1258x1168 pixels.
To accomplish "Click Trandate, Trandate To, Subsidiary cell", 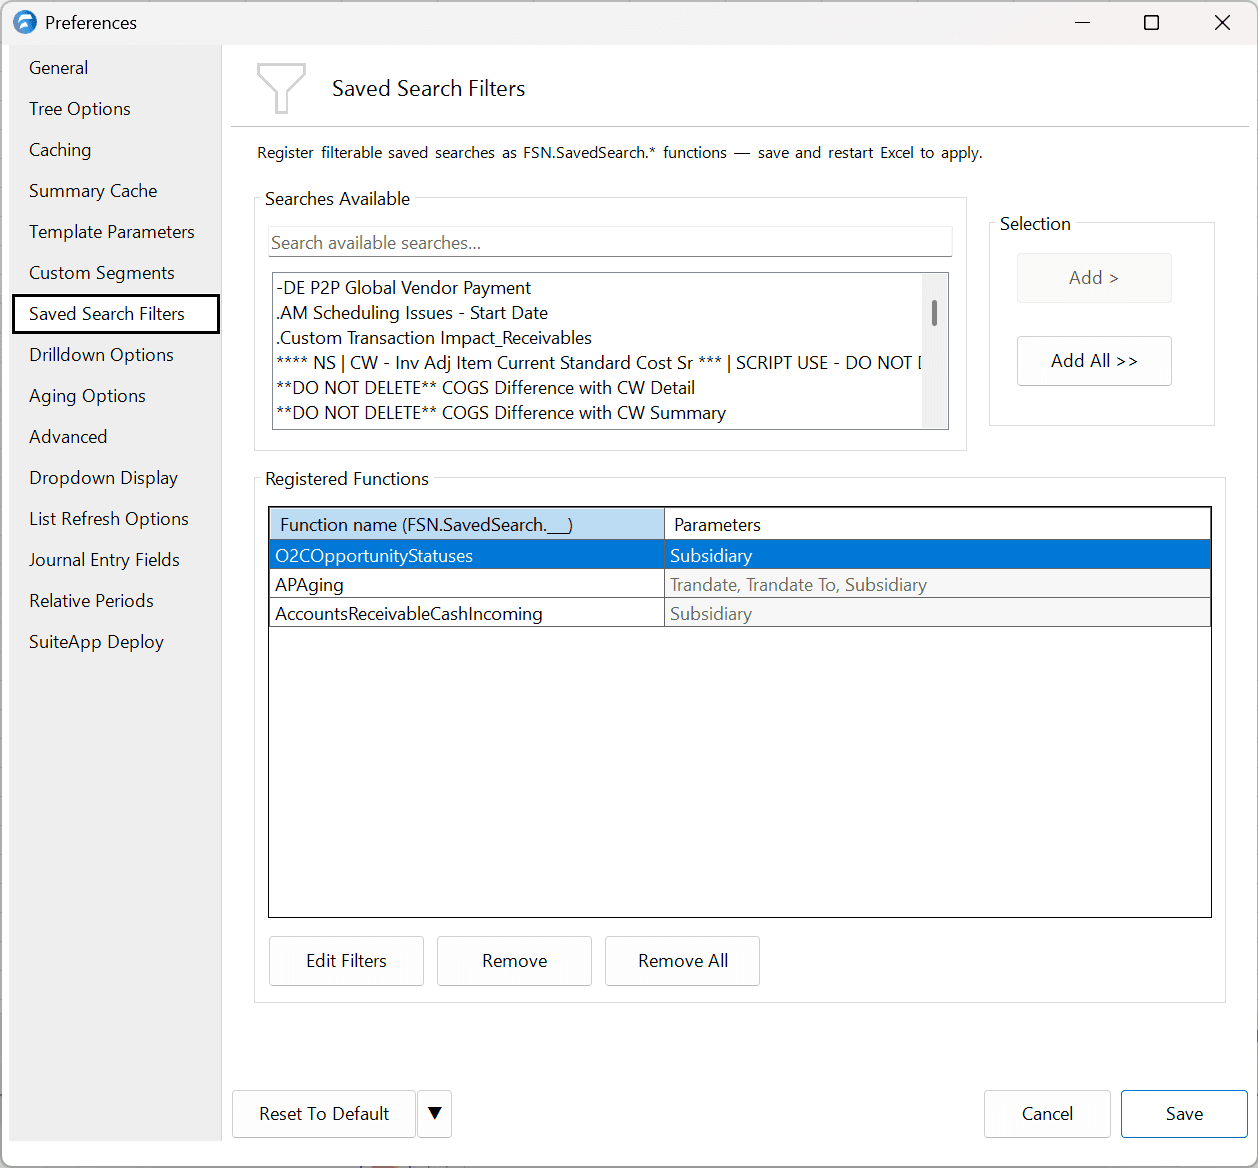I will coord(938,584).
